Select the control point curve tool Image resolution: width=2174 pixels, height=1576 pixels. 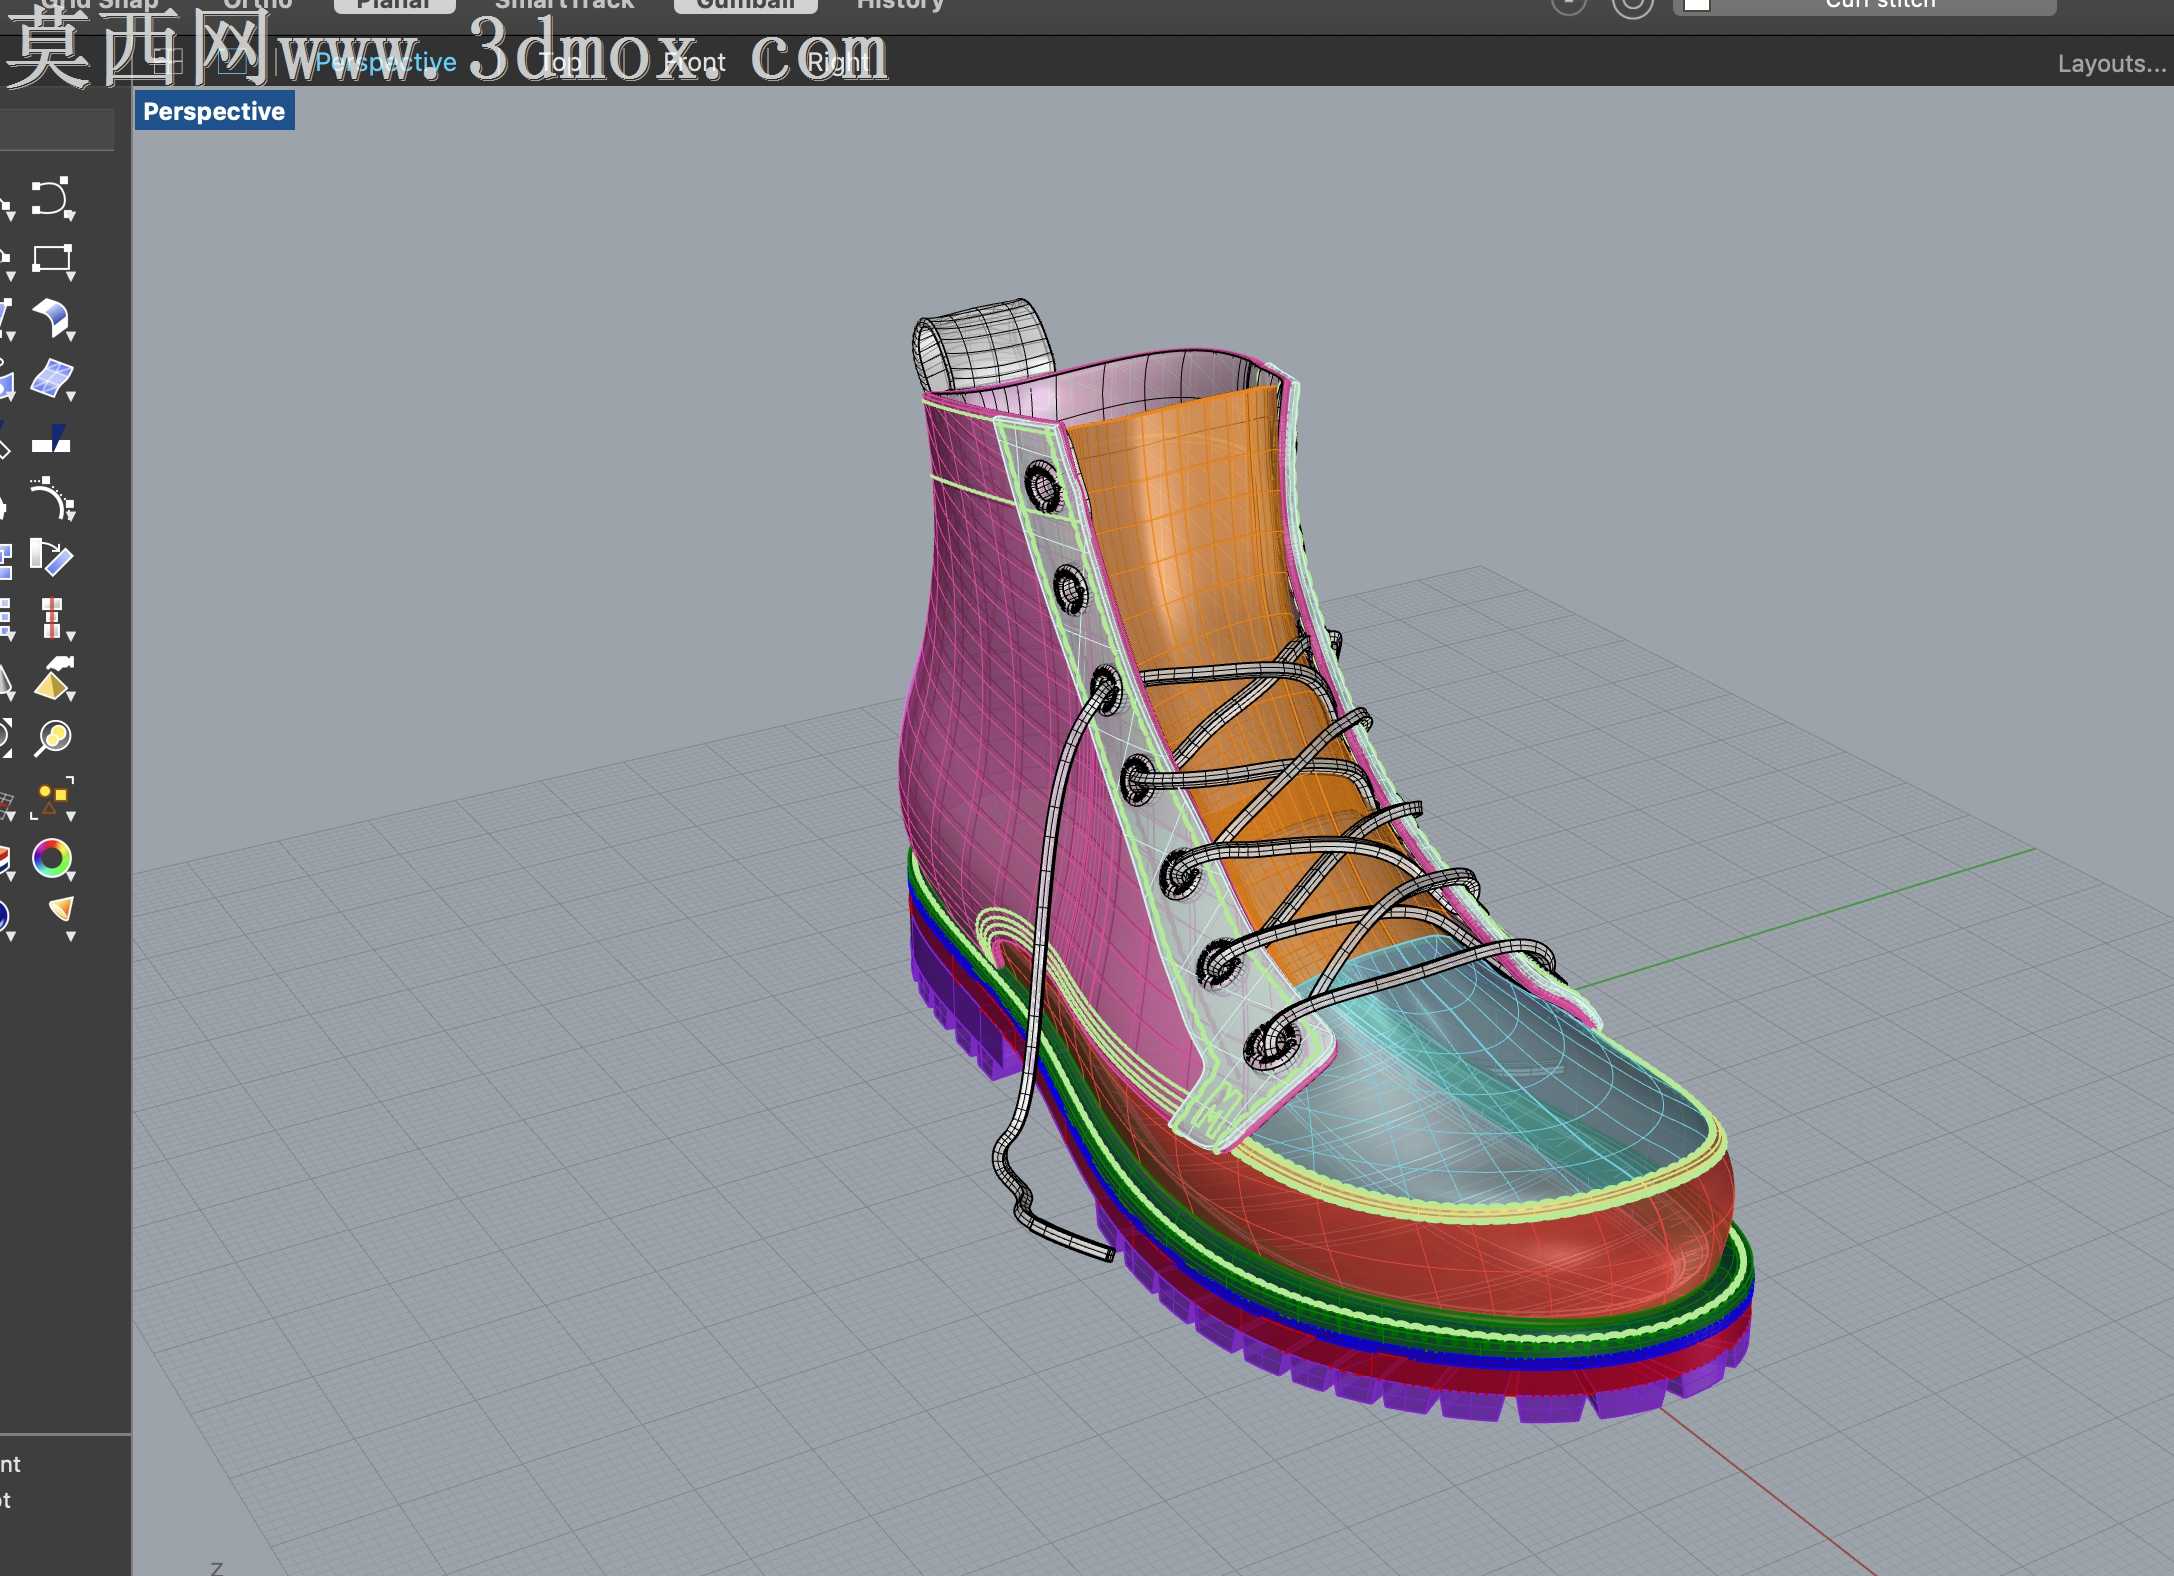(50, 197)
